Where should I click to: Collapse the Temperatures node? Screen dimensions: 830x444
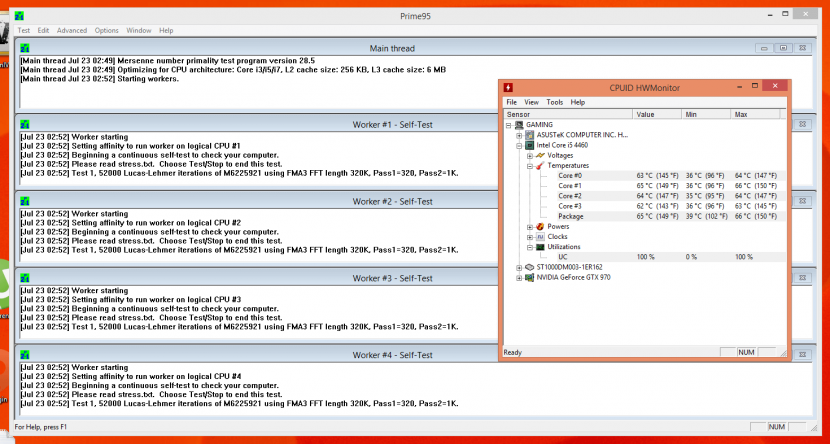click(x=530, y=166)
